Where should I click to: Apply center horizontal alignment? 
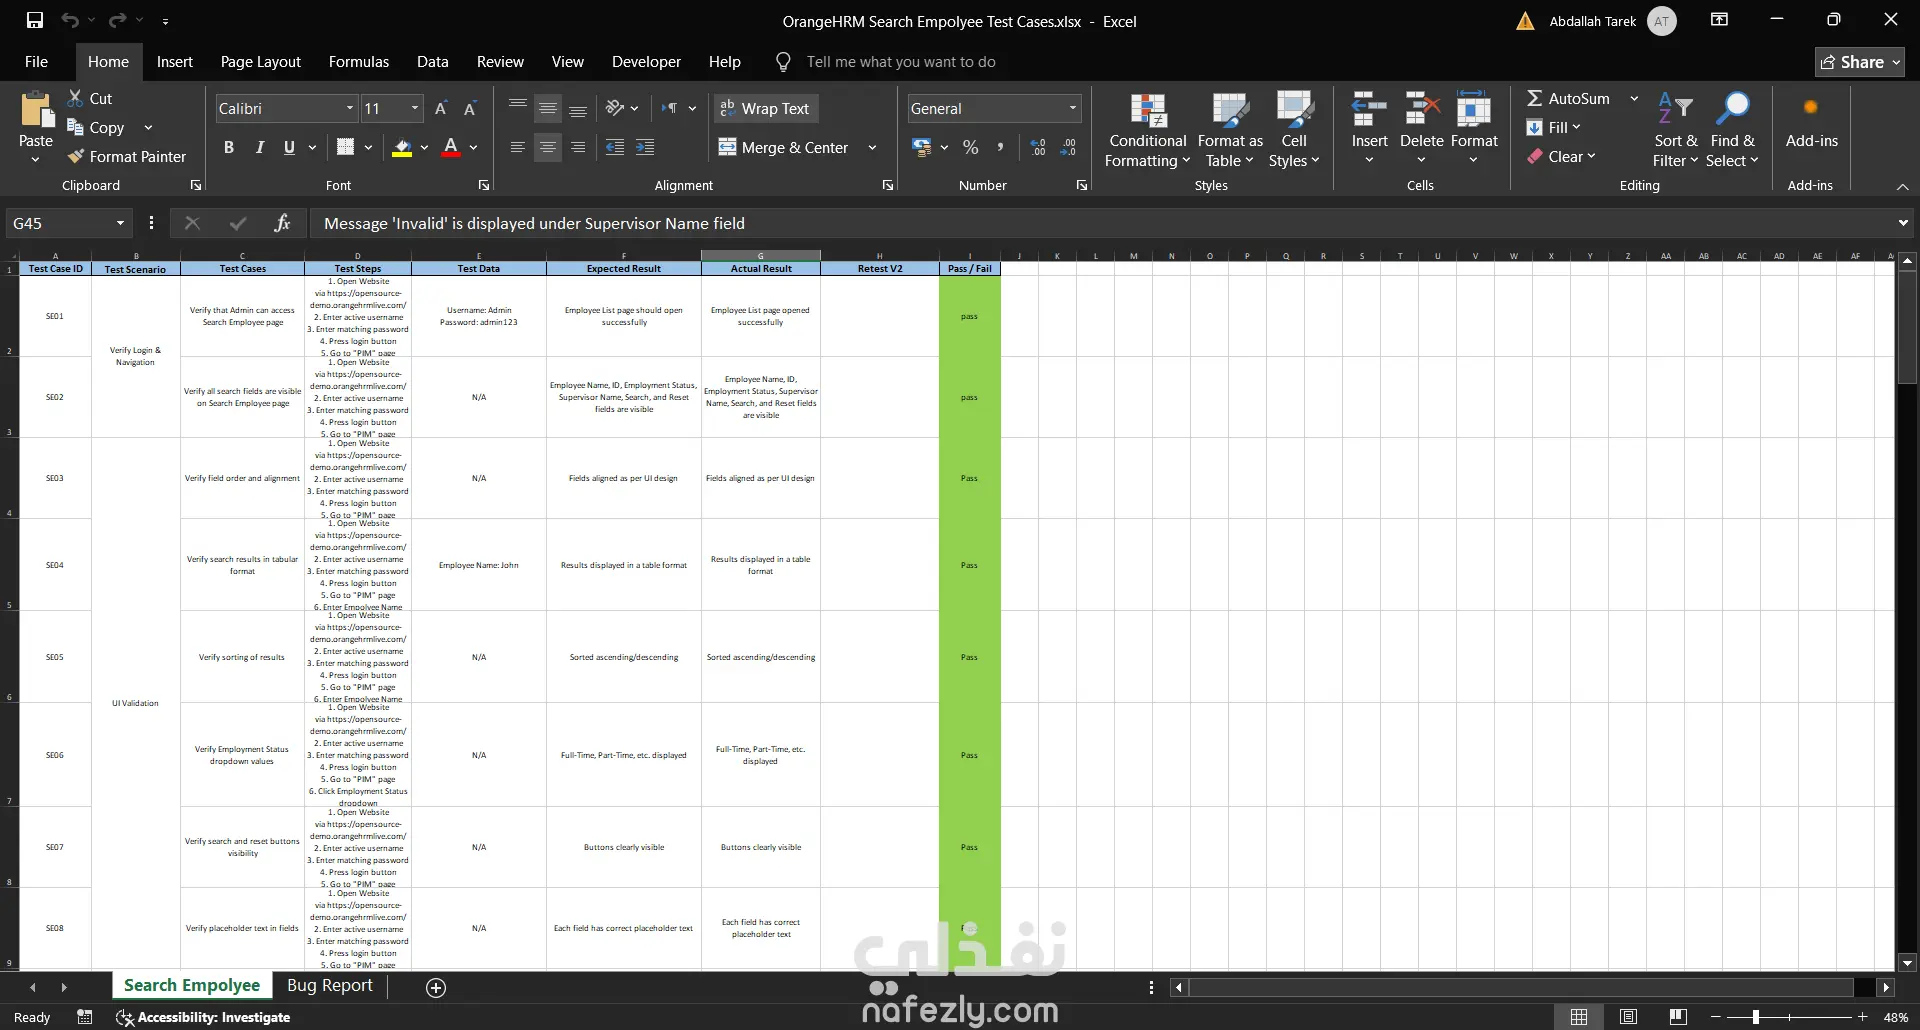point(548,147)
